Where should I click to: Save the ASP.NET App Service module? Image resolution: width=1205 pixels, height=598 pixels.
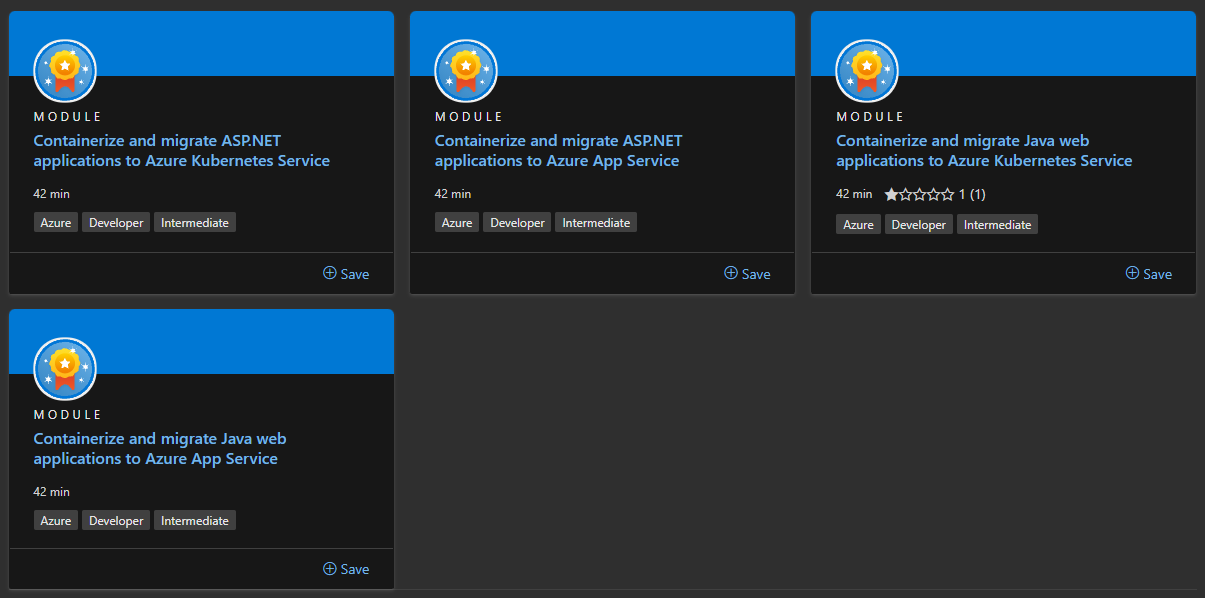coord(747,274)
